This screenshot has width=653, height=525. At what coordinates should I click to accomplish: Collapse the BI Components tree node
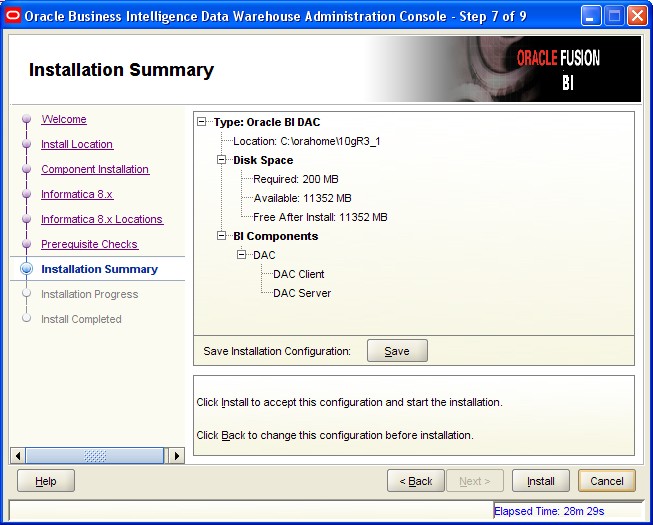pos(222,236)
